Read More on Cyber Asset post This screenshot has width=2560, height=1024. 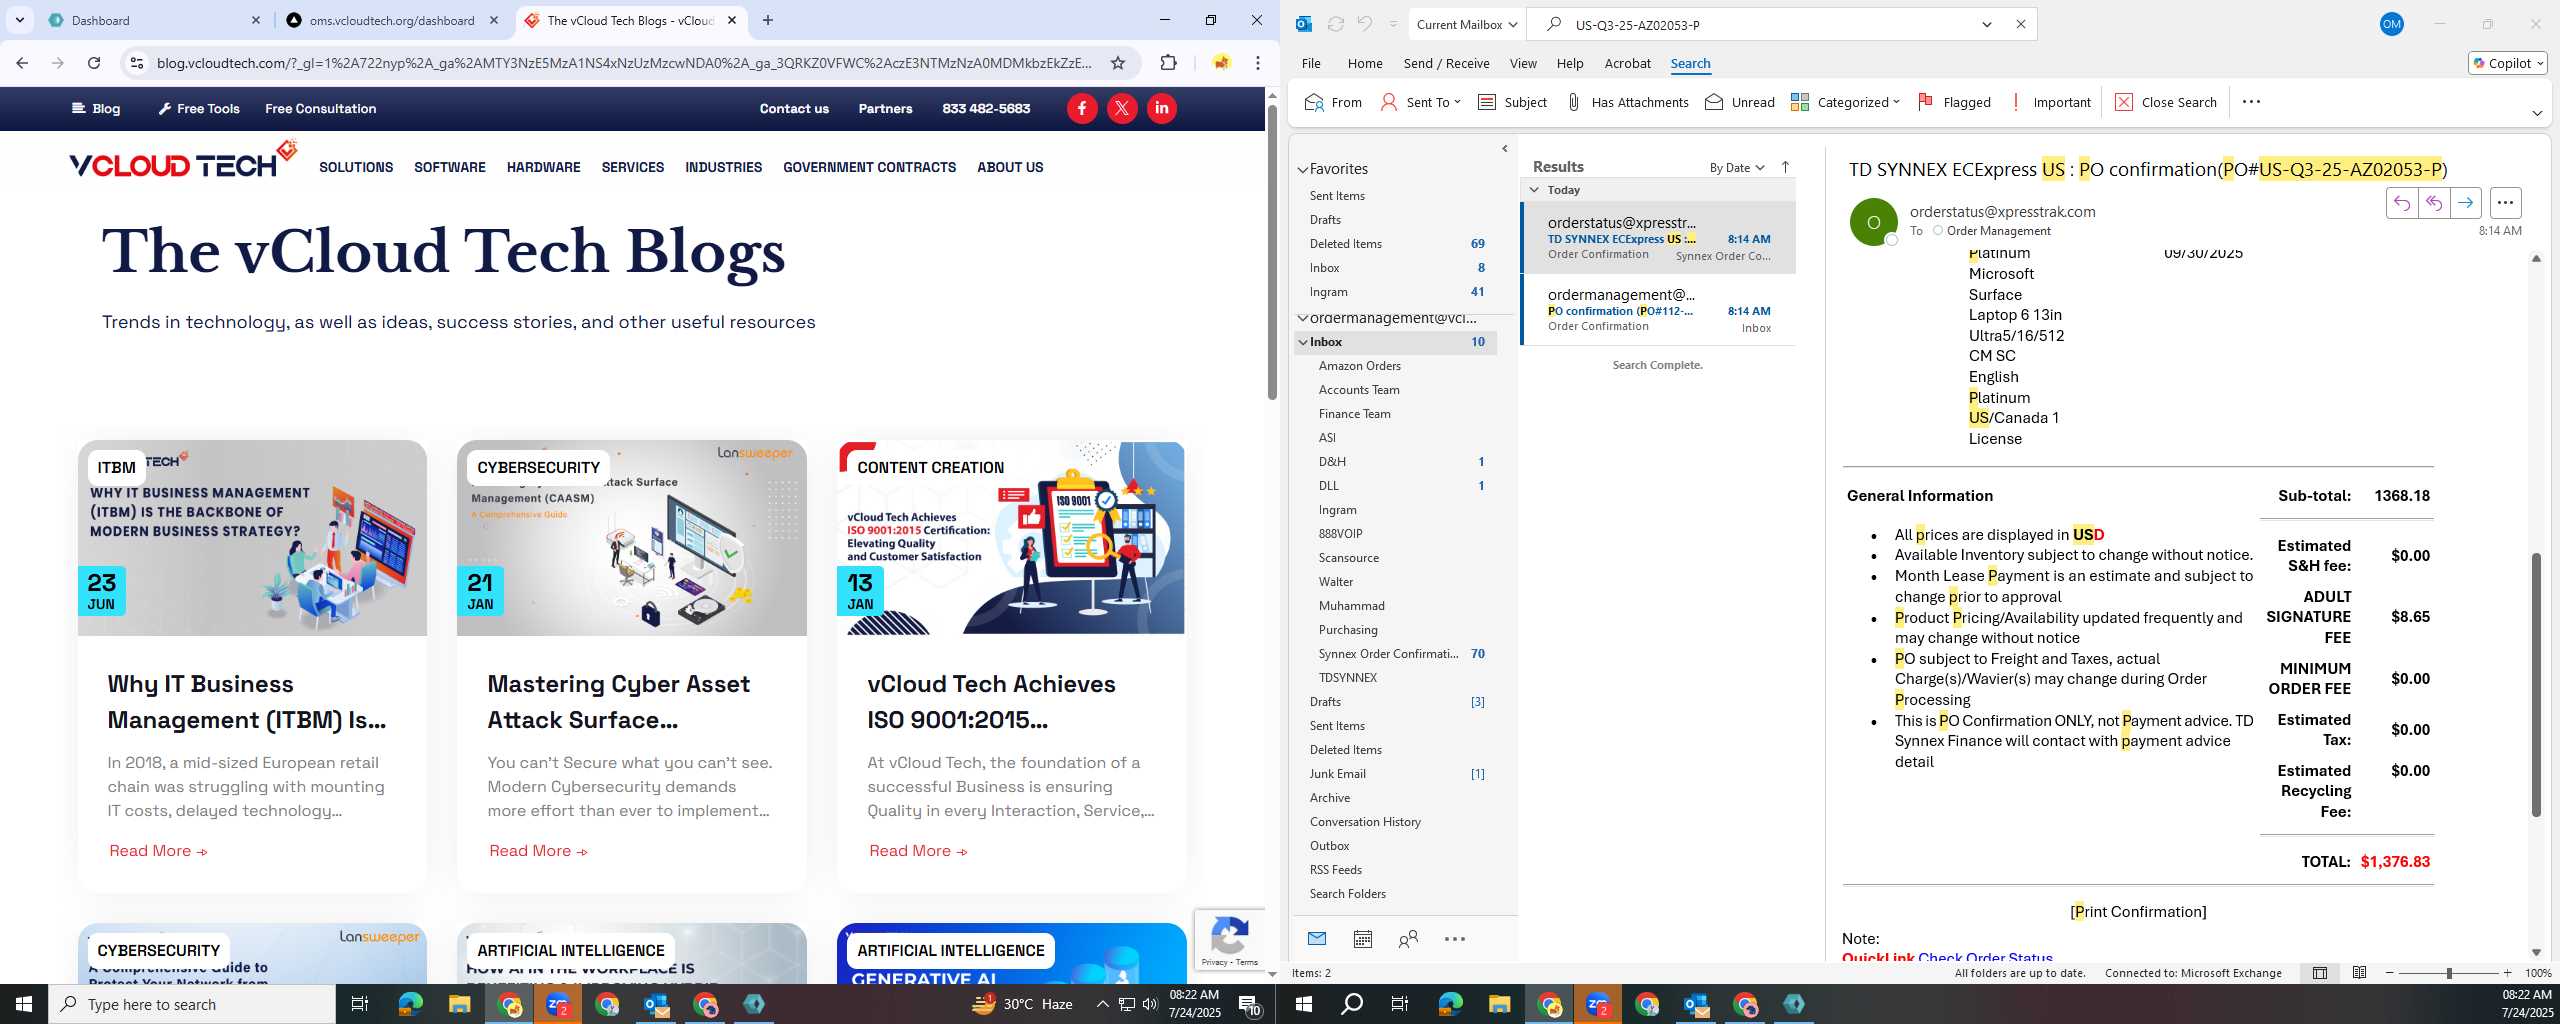pyautogui.click(x=538, y=851)
